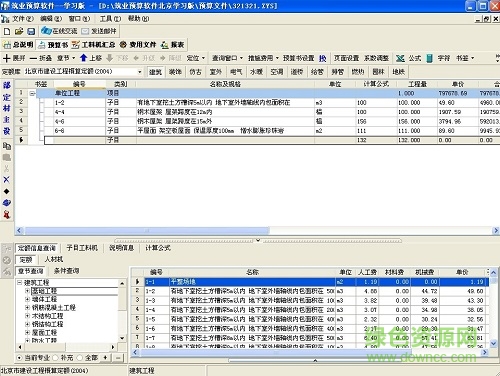Switch to the 人材机 tab
The image size is (500, 376).
pos(54,259)
